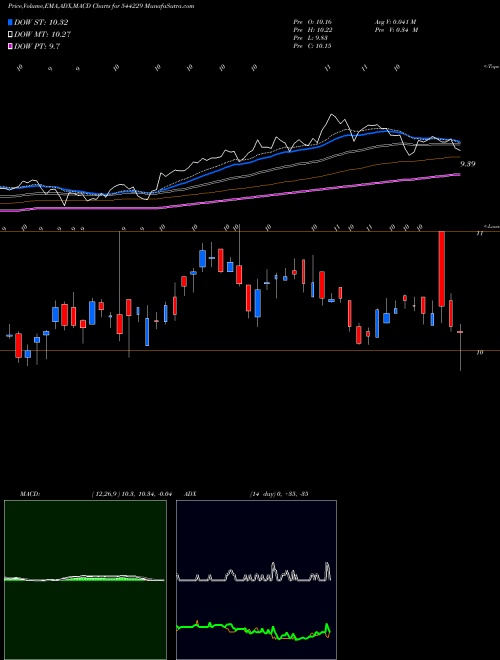Select the 'DOW ST: 10.32' legend label

tap(41, 22)
